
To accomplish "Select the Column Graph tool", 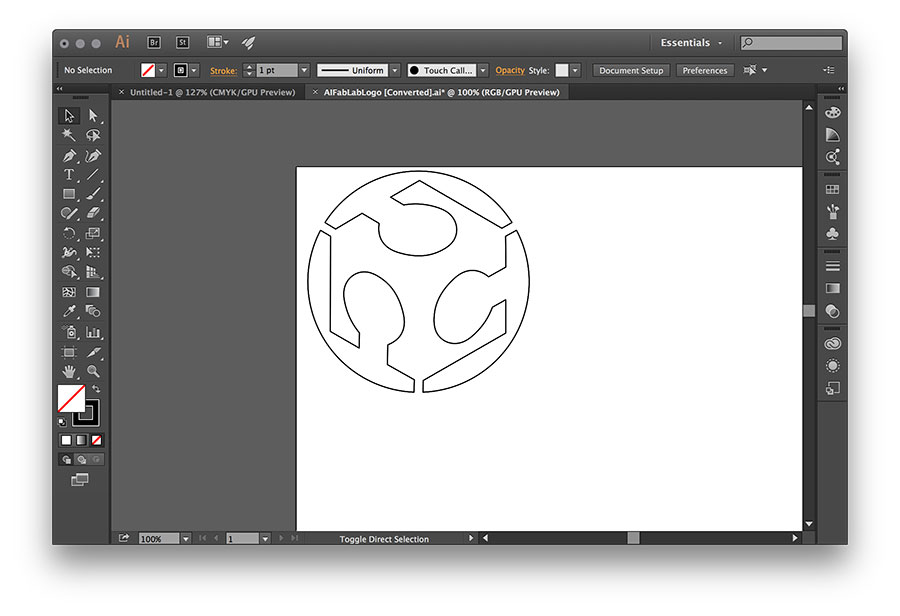I will coord(93,332).
